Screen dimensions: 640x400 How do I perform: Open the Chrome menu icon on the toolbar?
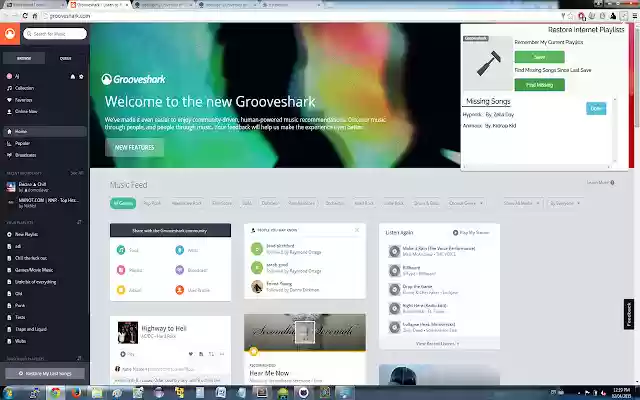(635, 16)
